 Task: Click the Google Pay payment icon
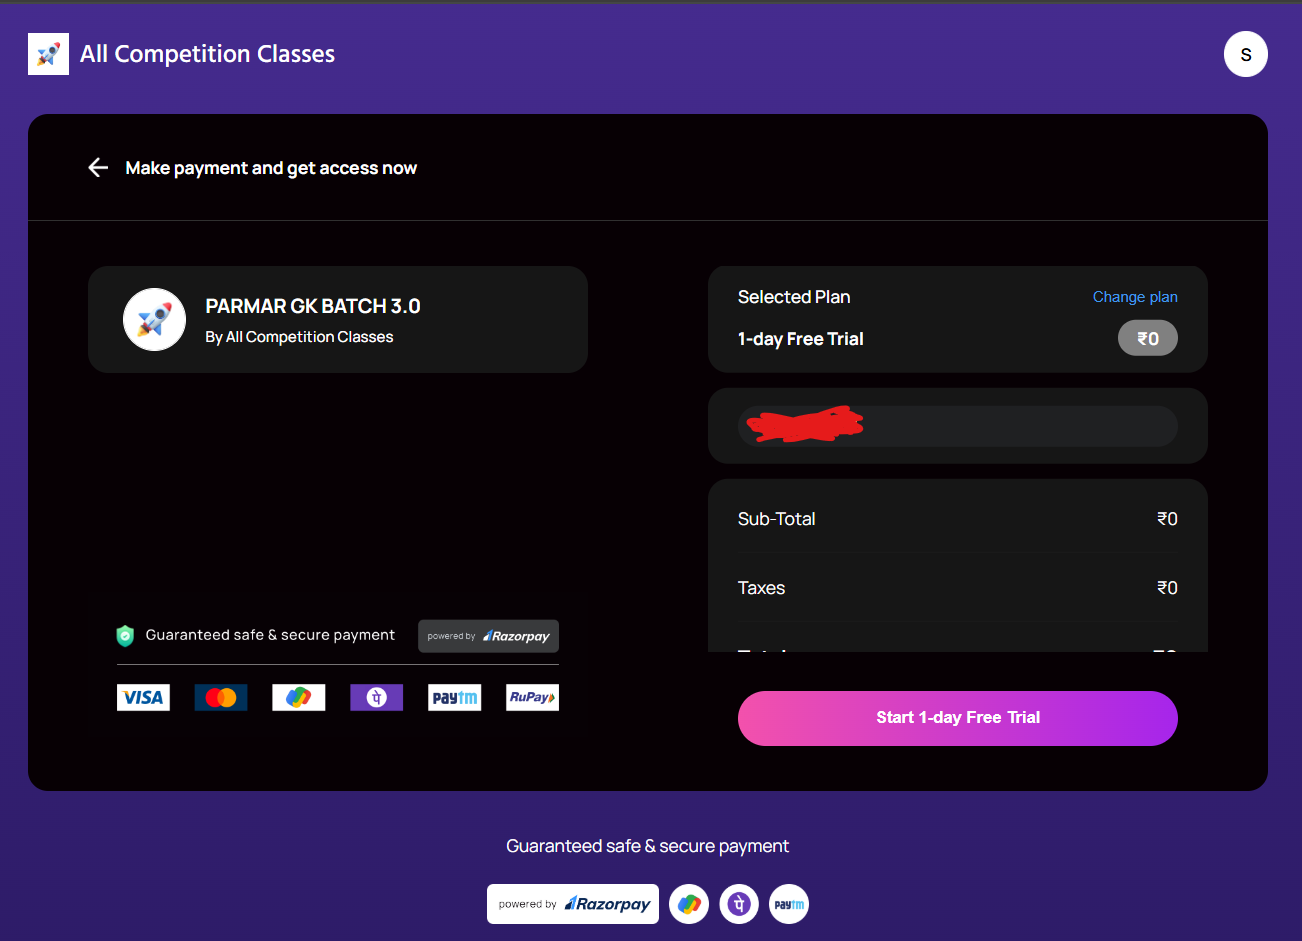298,697
